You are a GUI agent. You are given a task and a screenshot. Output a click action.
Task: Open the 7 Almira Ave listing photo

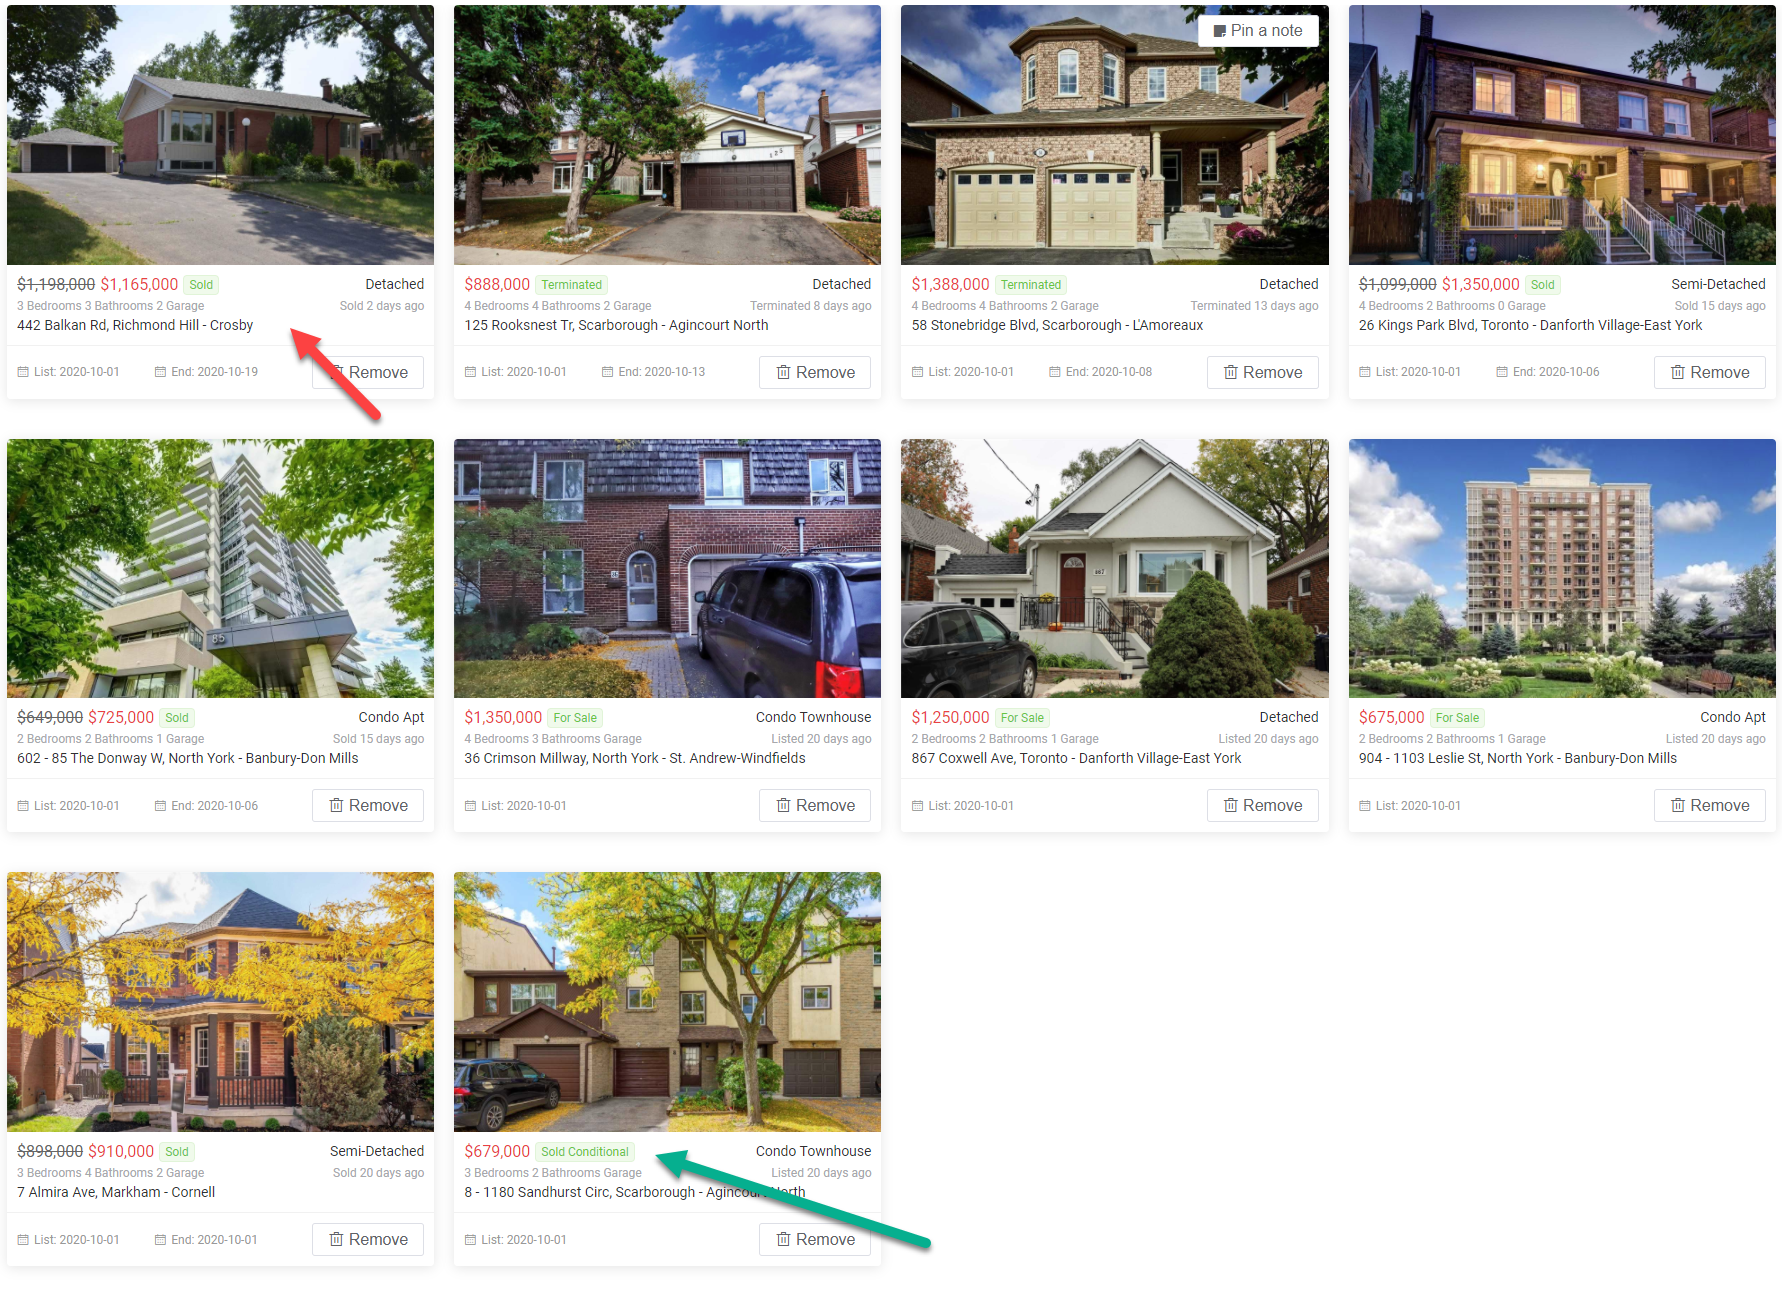click(x=220, y=1002)
